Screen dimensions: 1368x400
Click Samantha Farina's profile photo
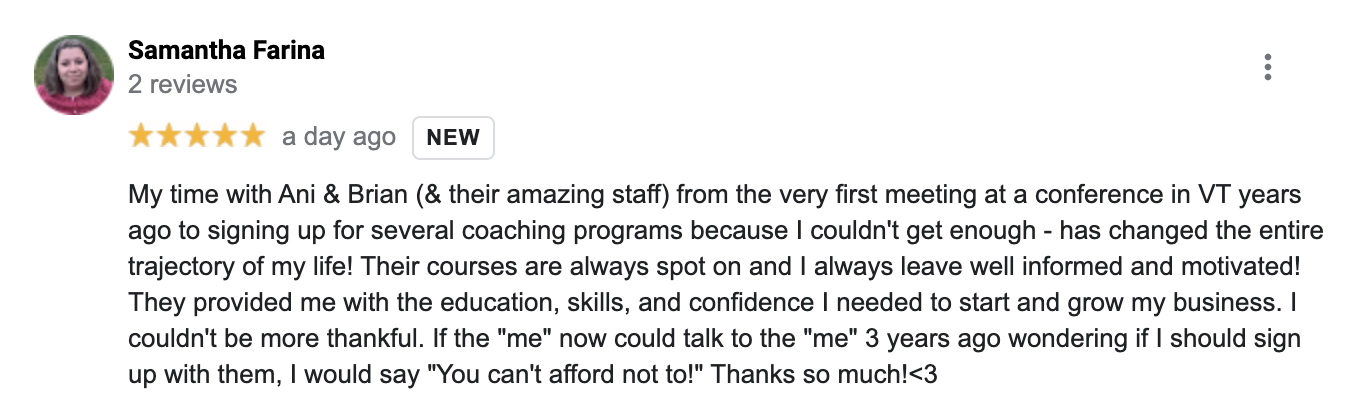(x=73, y=74)
